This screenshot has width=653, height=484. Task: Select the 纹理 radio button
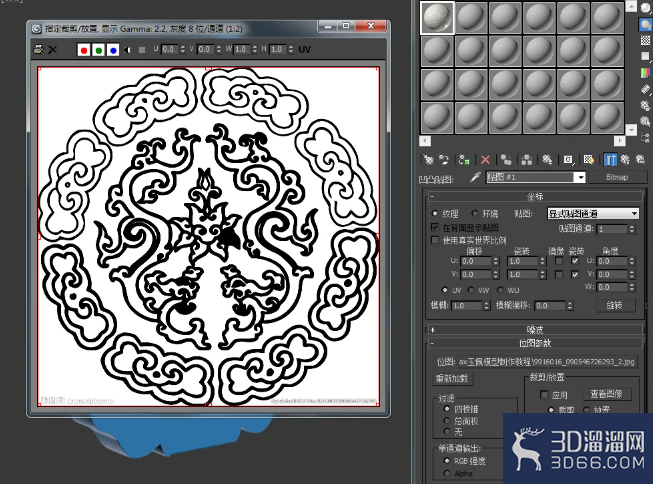pos(435,213)
